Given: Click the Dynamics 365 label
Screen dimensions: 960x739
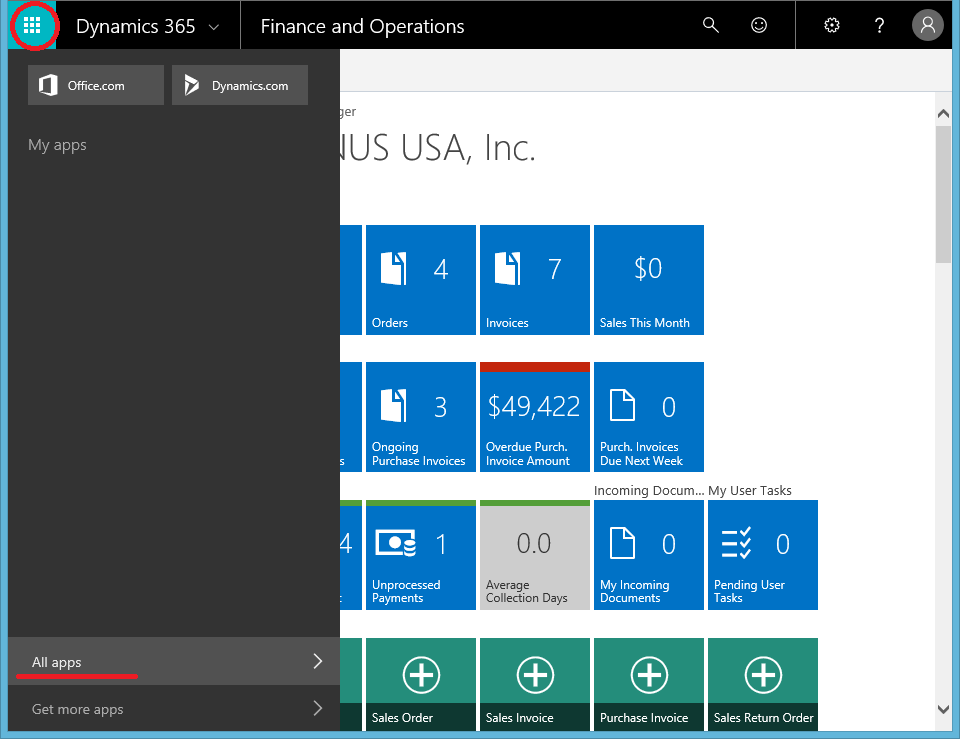Looking at the screenshot, I should coord(135,26).
